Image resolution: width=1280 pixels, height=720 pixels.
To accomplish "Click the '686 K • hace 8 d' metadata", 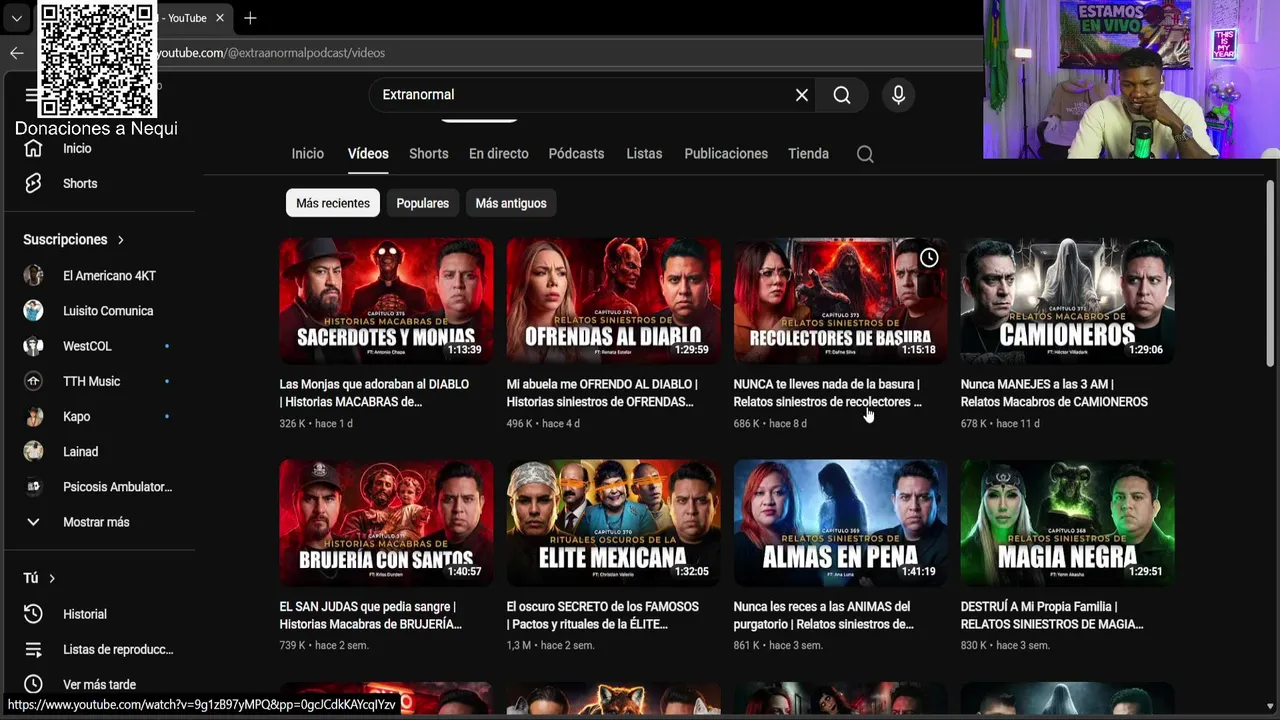I will pyautogui.click(x=770, y=424).
